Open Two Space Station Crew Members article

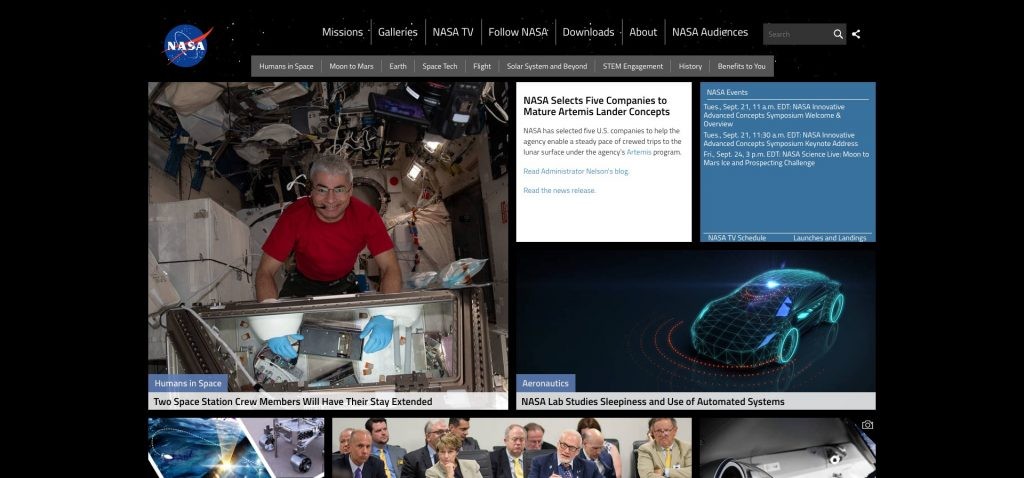pyautogui.click(x=293, y=402)
